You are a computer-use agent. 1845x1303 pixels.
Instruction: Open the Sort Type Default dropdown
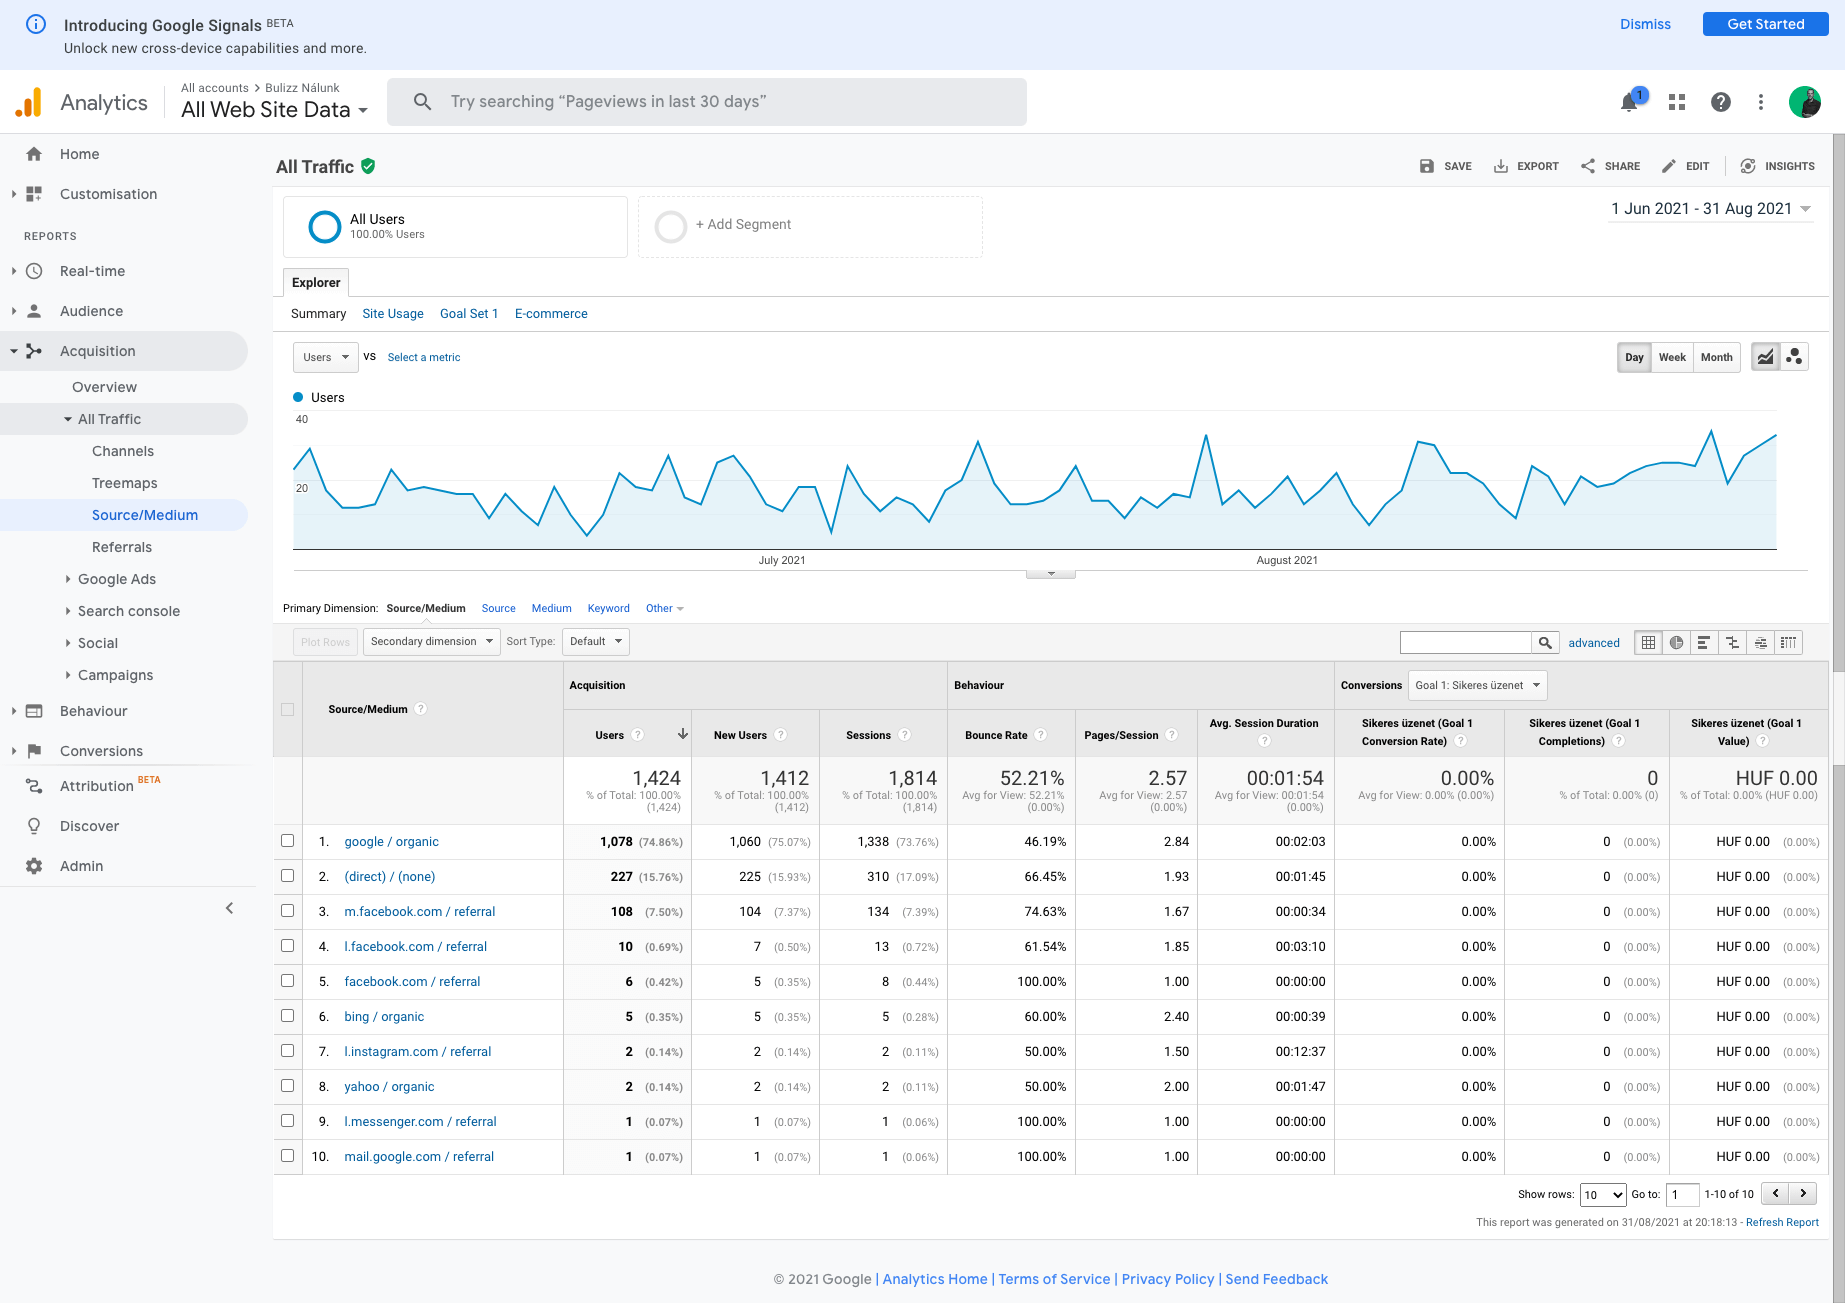coord(596,642)
